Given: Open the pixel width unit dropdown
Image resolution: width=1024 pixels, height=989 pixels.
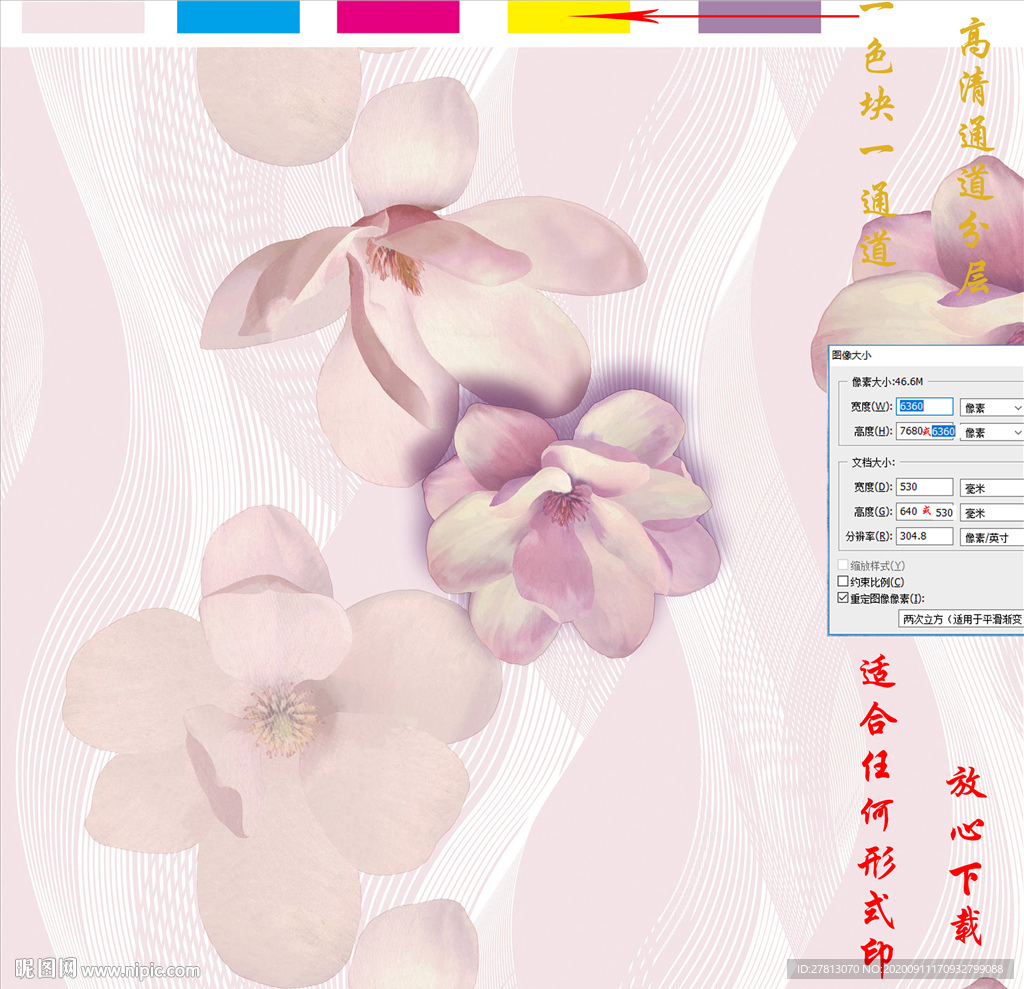Looking at the screenshot, I should coord(991,408).
